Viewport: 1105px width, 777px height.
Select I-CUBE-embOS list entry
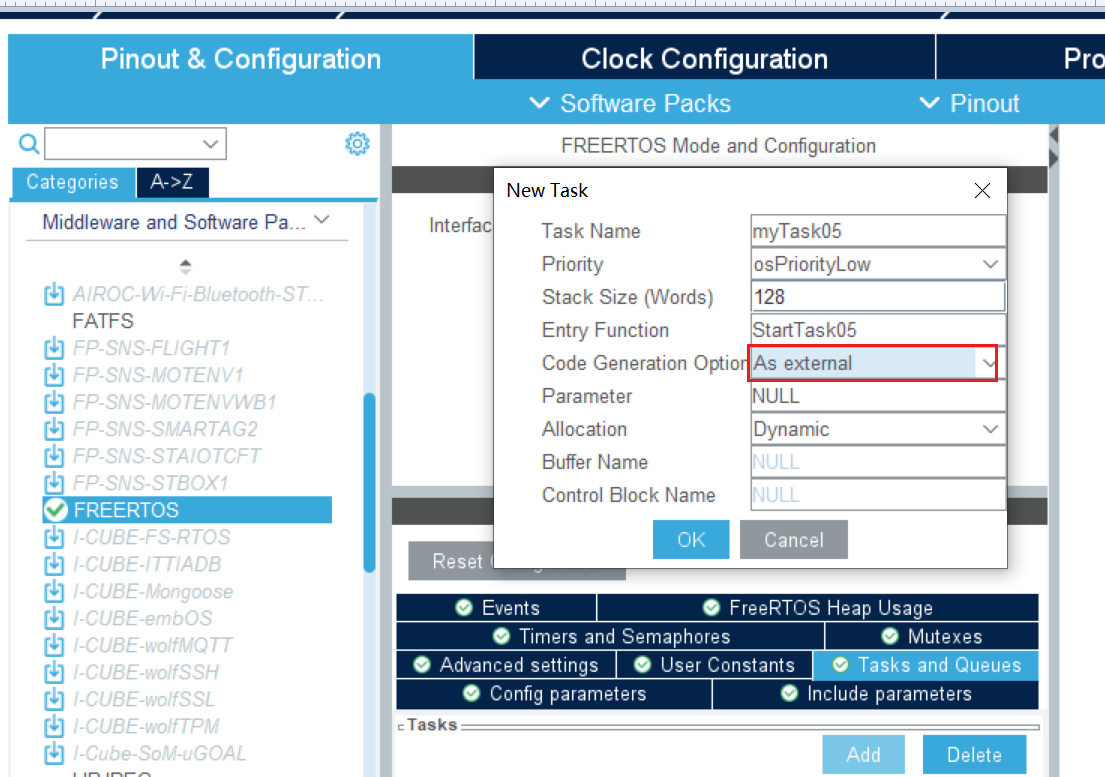(x=142, y=619)
